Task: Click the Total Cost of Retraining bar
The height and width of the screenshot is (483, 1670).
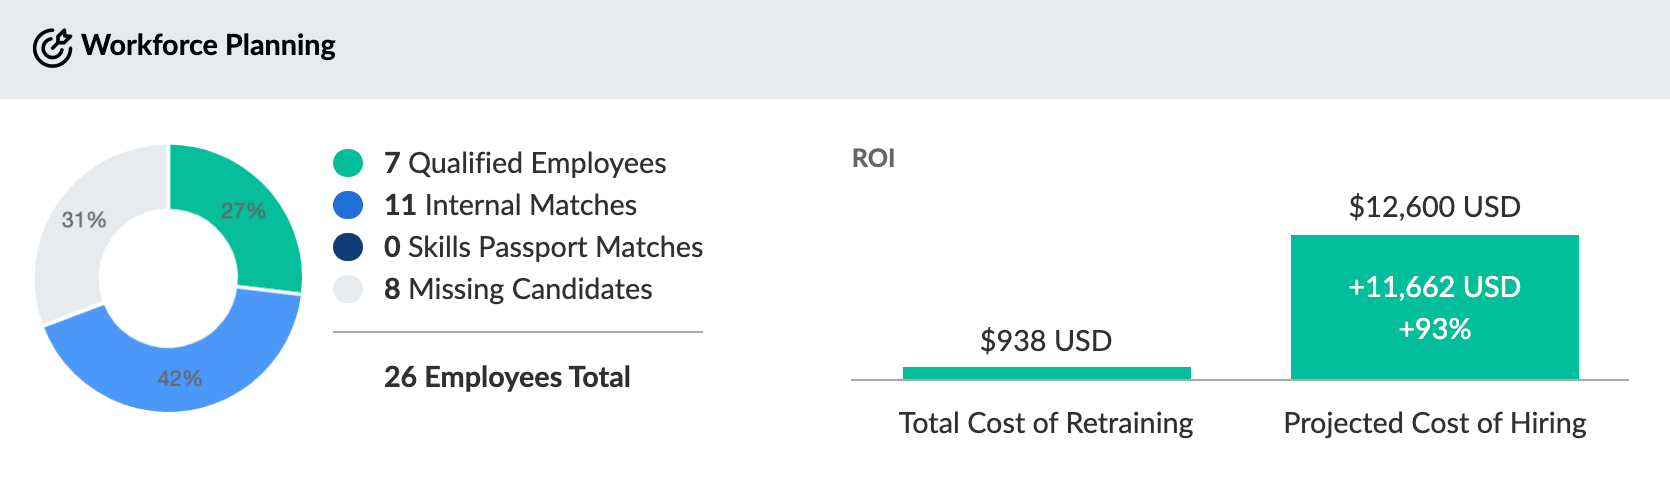Action: tap(1046, 373)
